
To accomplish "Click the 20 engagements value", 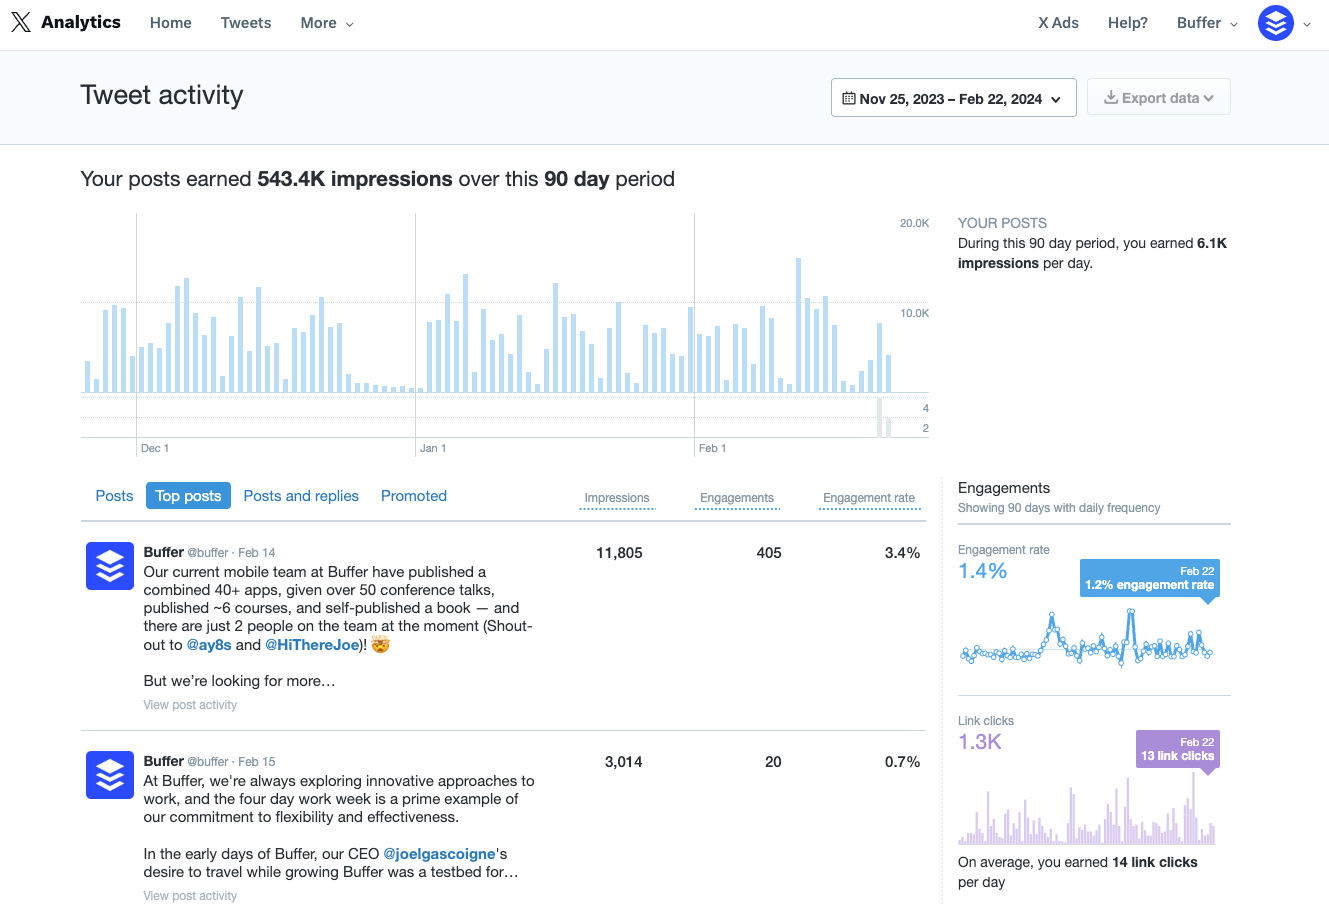I will pos(773,762).
